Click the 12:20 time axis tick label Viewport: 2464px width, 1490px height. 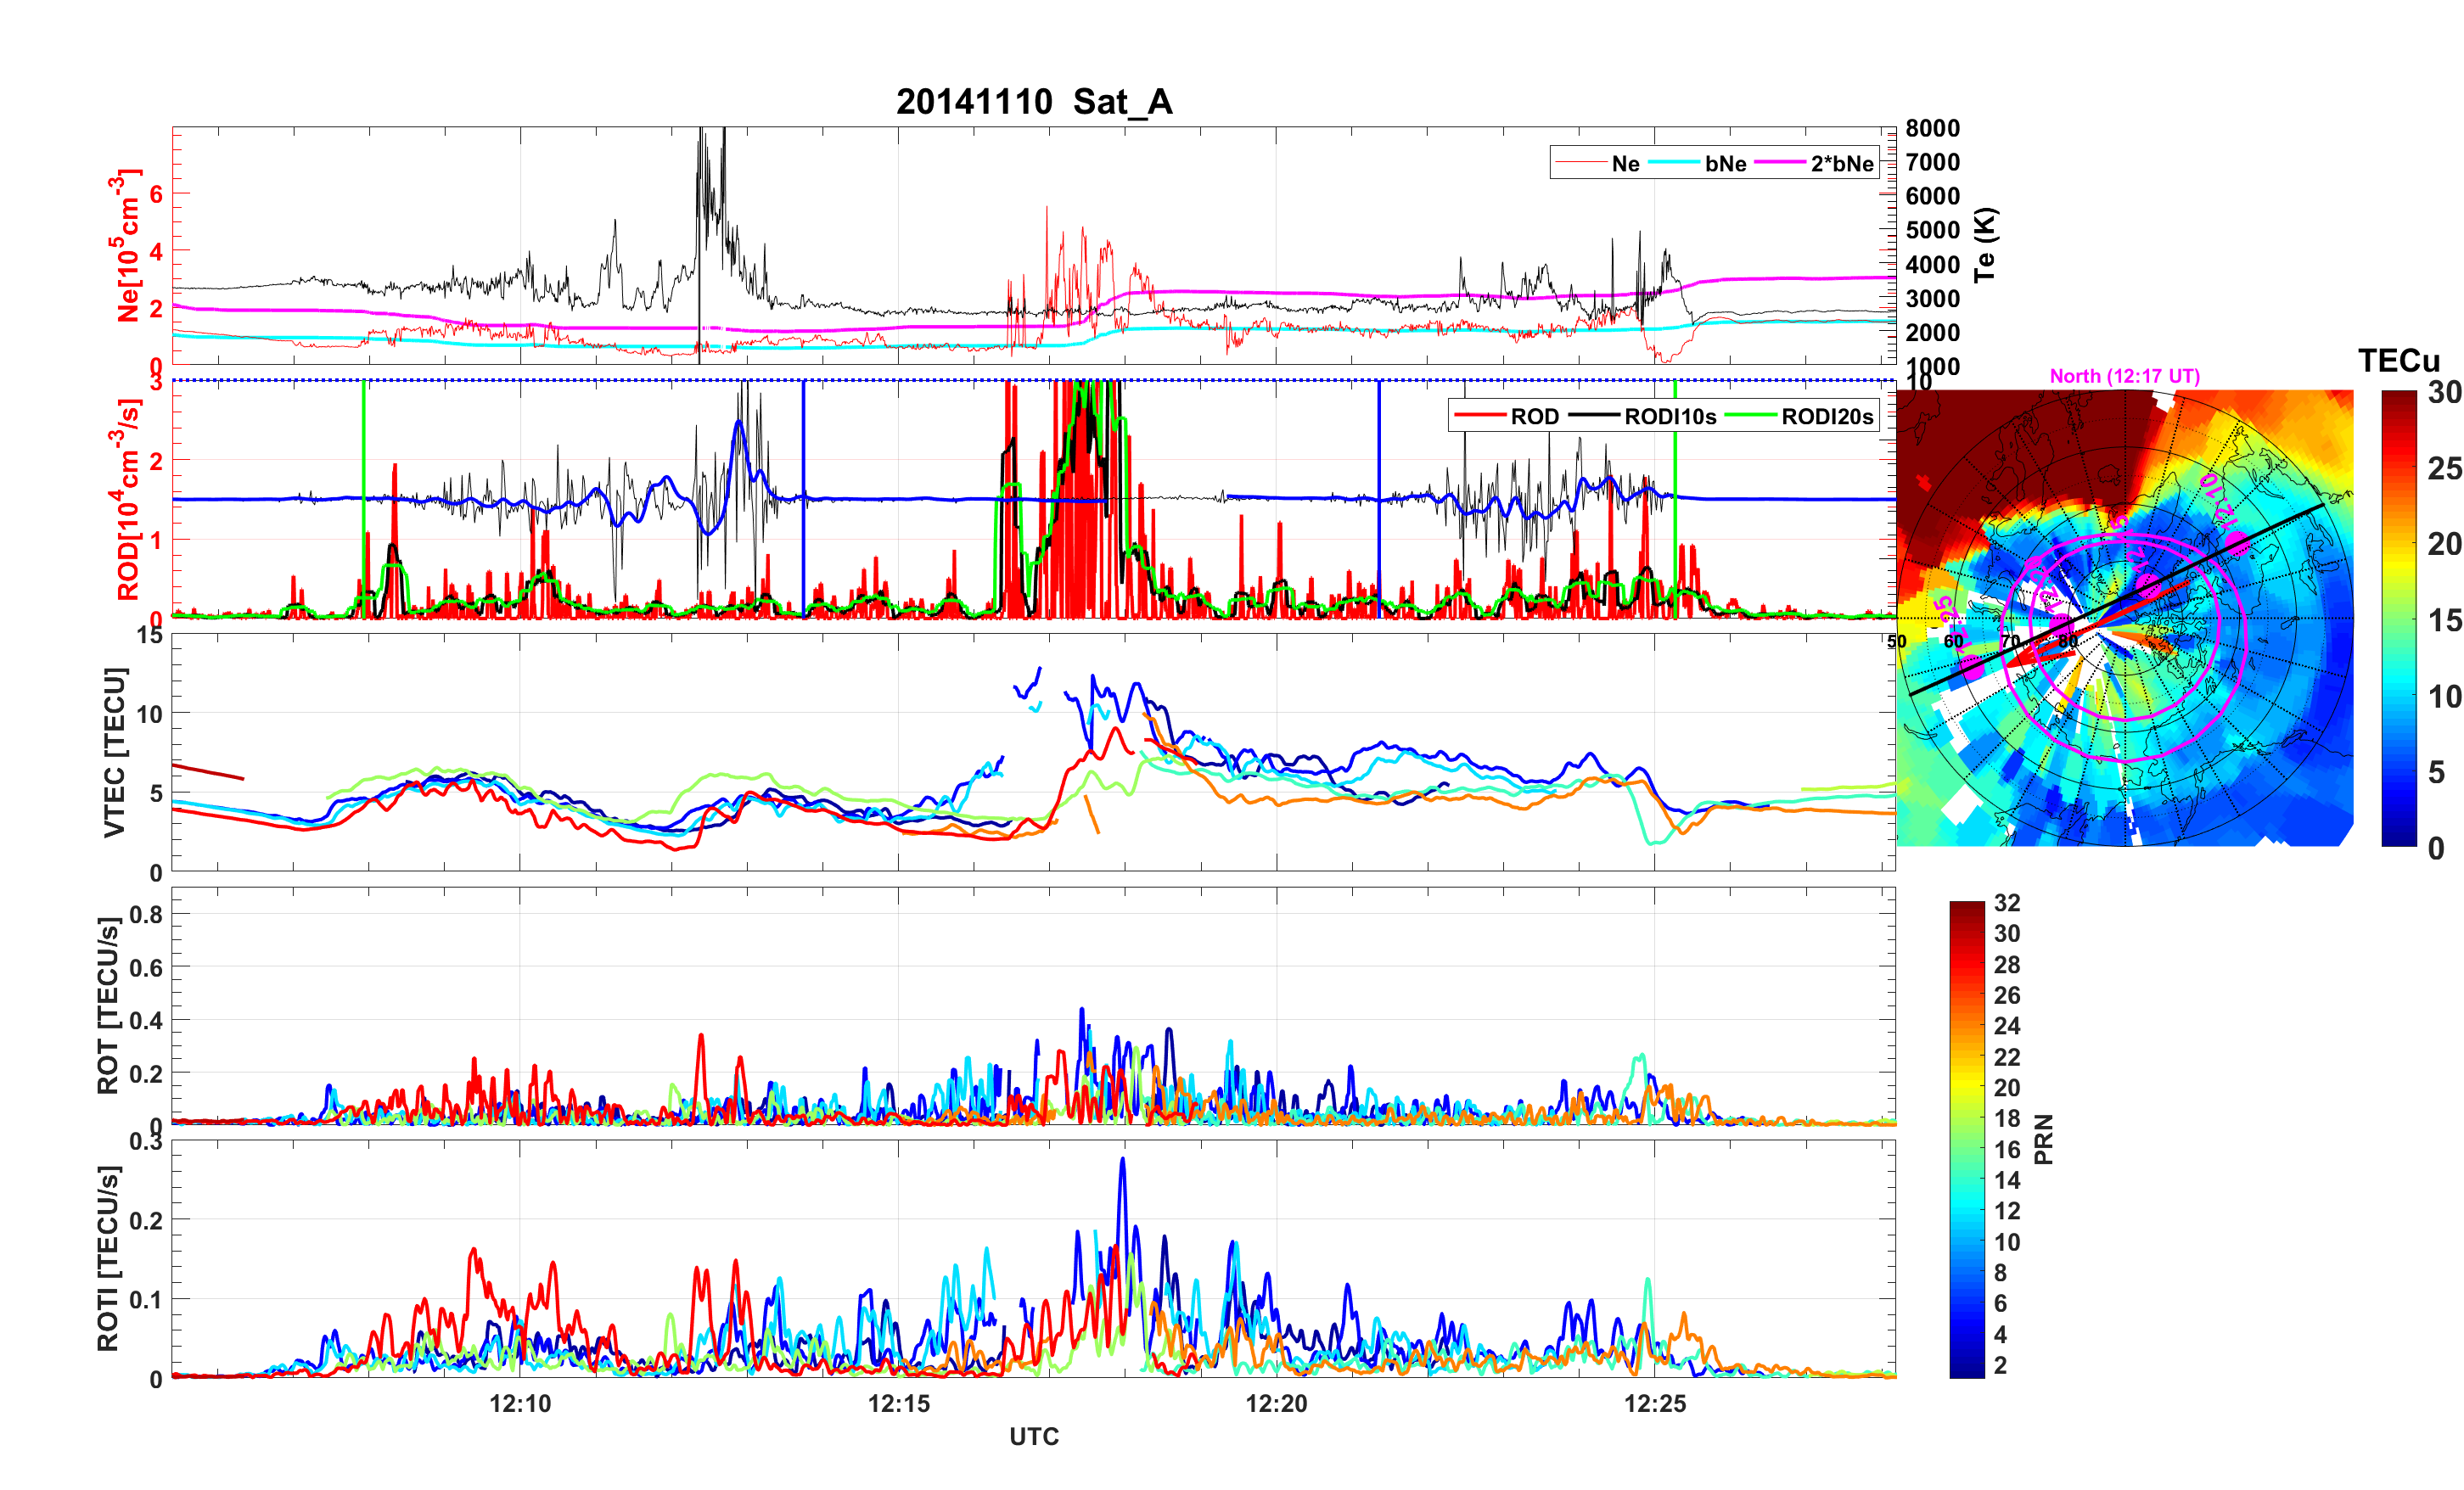(x=1276, y=1403)
